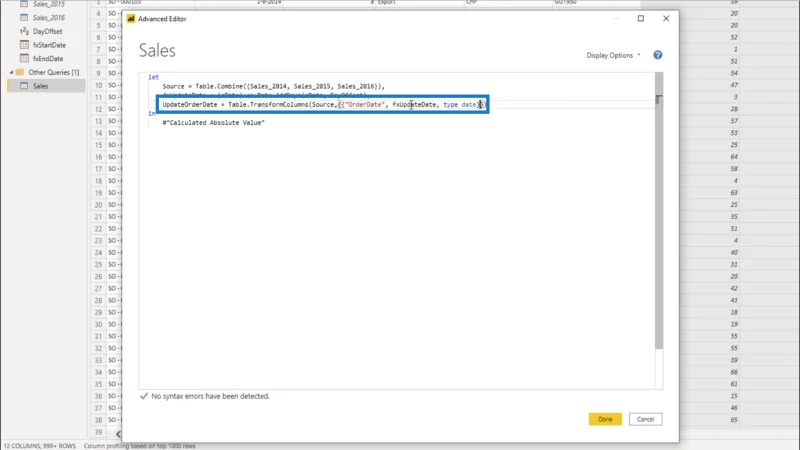Image resolution: width=800 pixels, height=450 pixels.
Task: Select row number 38 in the data grid
Action: tap(98, 420)
